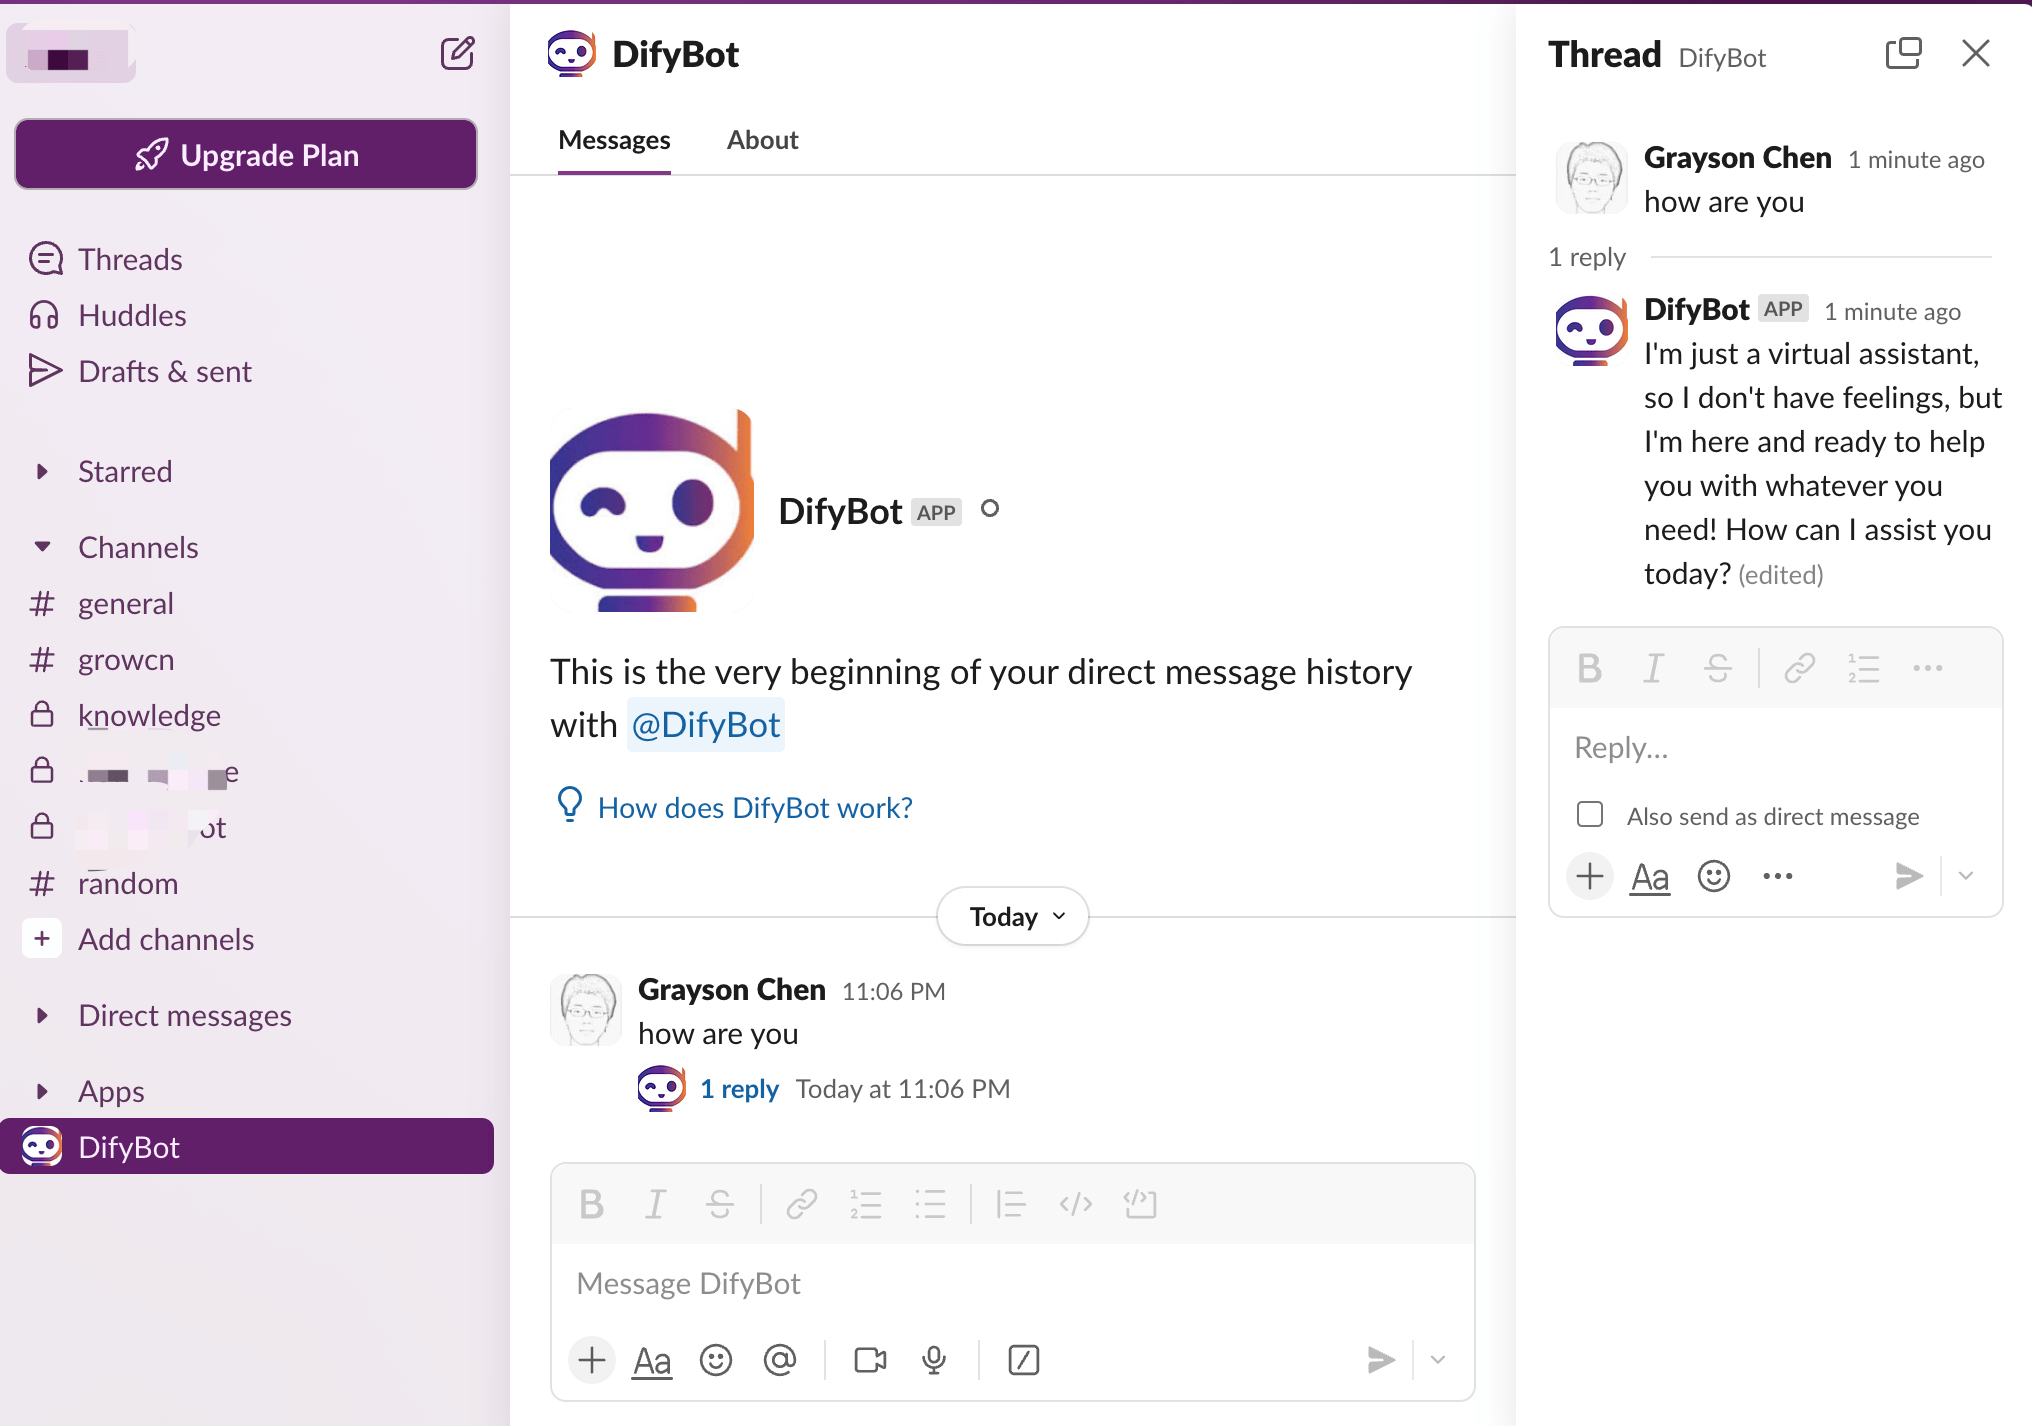Switch to the About tab

point(762,140)
